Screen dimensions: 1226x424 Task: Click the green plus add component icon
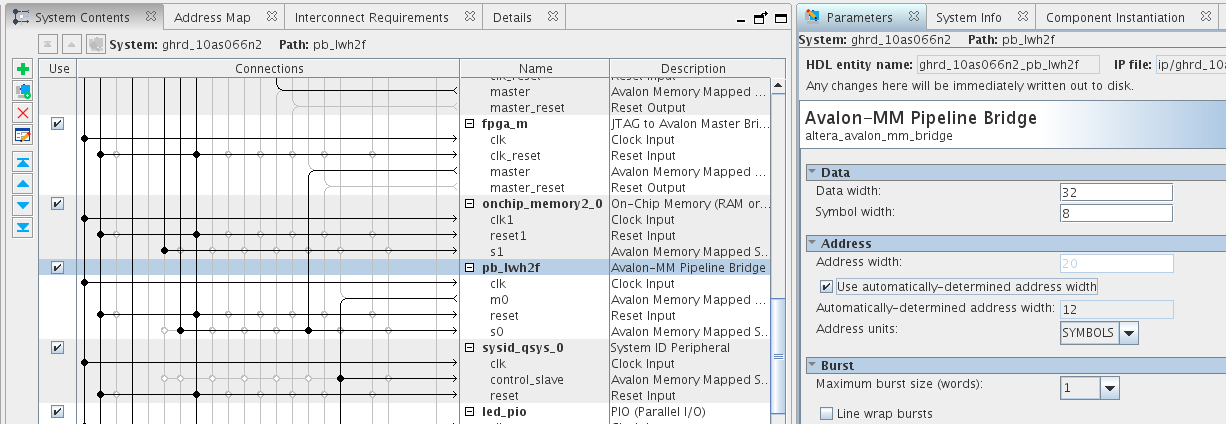(x=23, y=69)
